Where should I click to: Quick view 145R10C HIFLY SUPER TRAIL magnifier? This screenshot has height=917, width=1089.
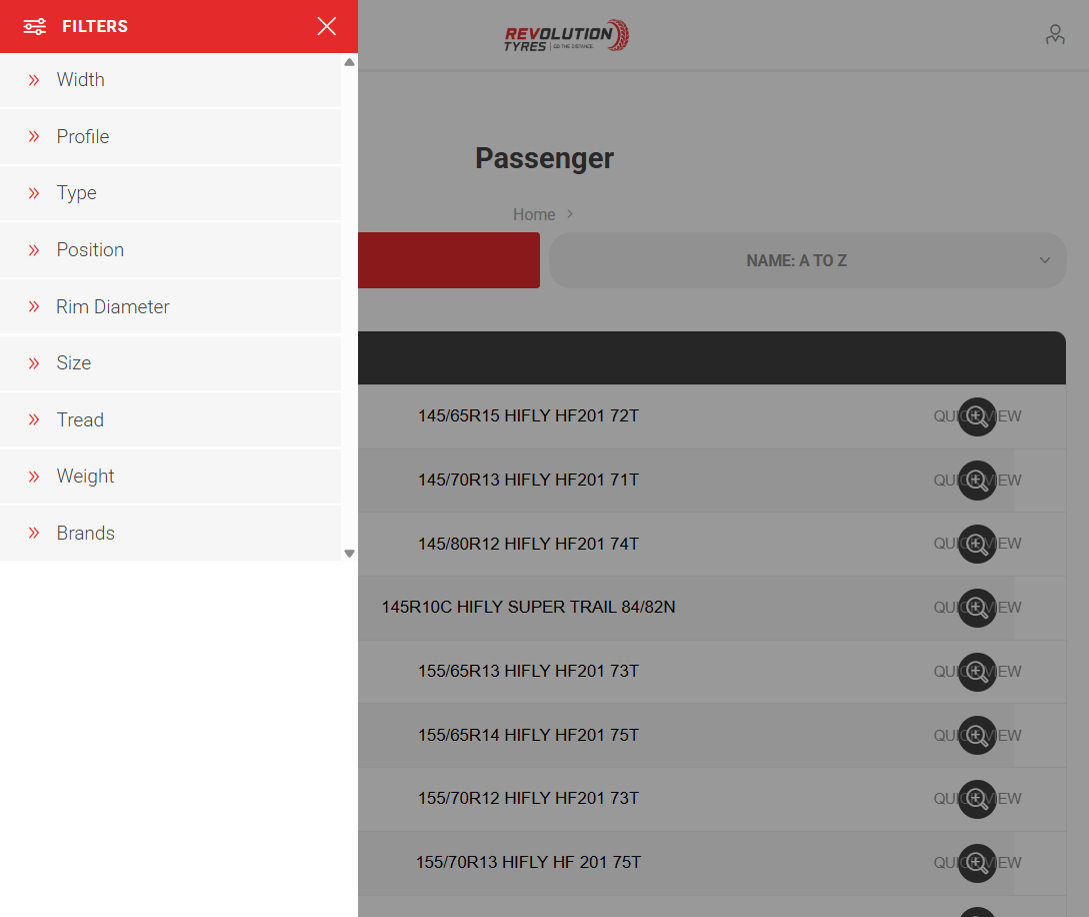coord(977,608)
